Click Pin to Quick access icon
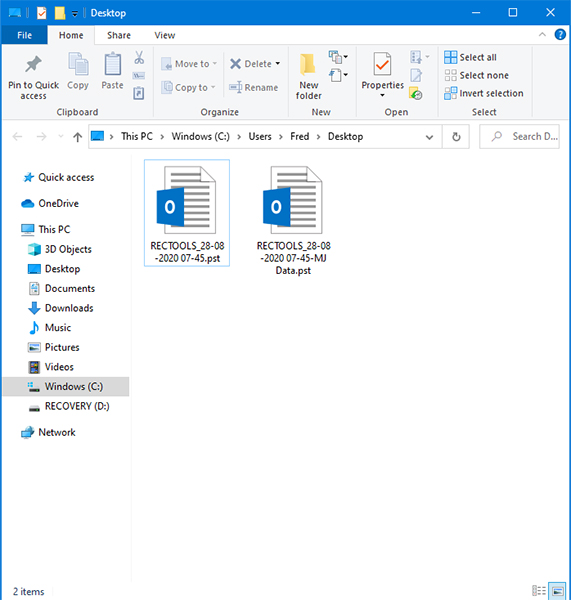The height and width of the screenshot is (600, 571). 33,64
